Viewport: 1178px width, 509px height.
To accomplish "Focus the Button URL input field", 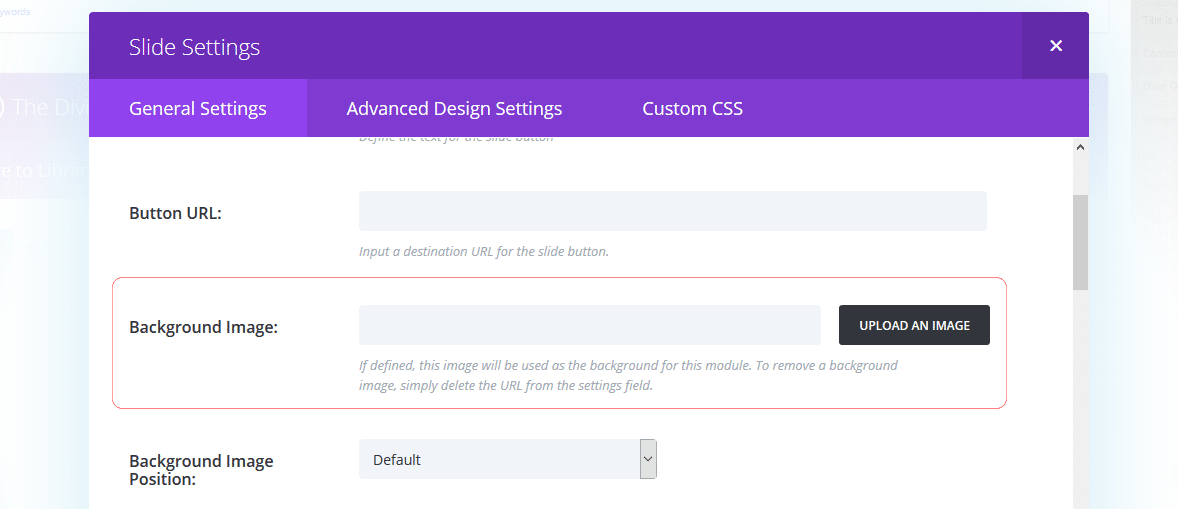I will [x=672, y=211].
